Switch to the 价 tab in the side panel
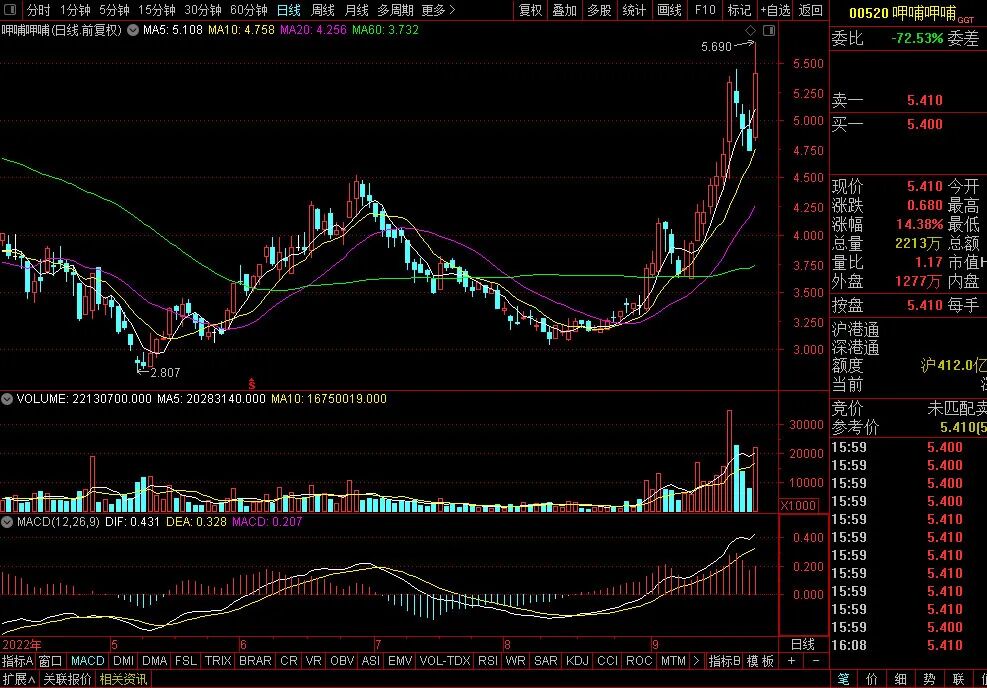The height and width of the screenshot is (688, 987). coord(872,679)
